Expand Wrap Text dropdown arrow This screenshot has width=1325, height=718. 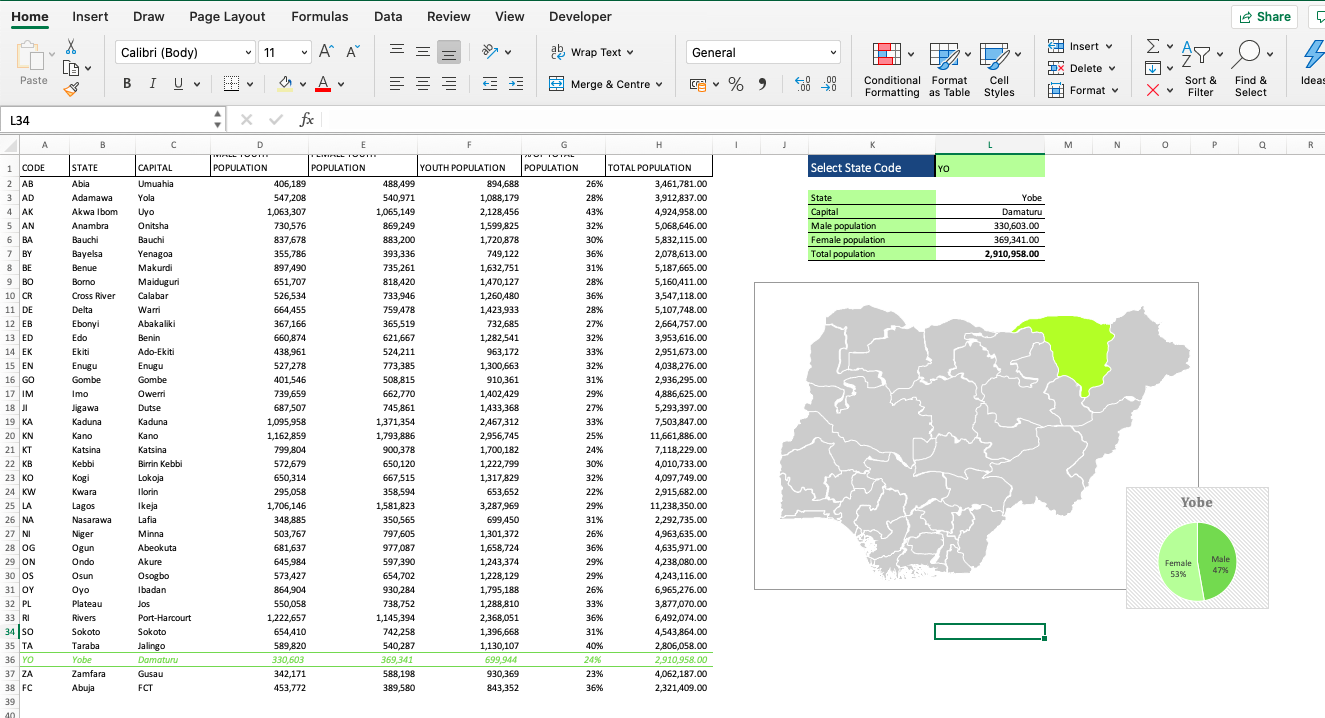point(630,52)
